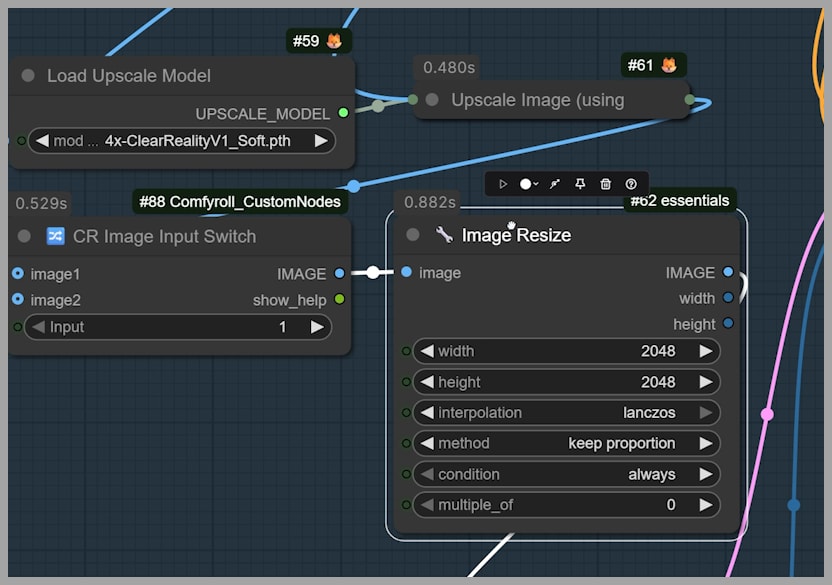Image resolution: width=832 pixels, height=585 pixels.
Task: Click the play icon in node toolbar
Action: click(503, 184)
